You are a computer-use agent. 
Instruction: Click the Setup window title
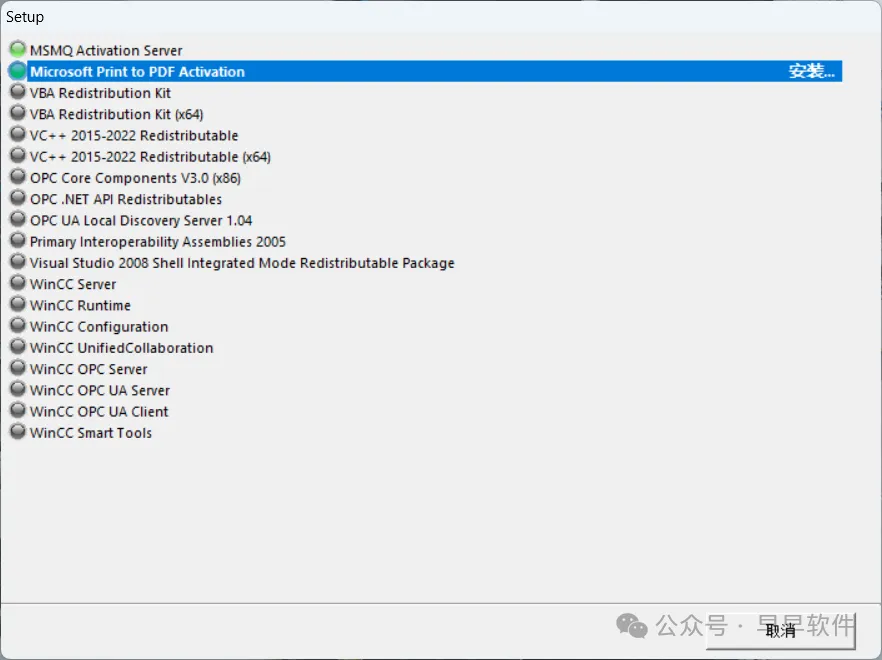(x=25, y=17)
